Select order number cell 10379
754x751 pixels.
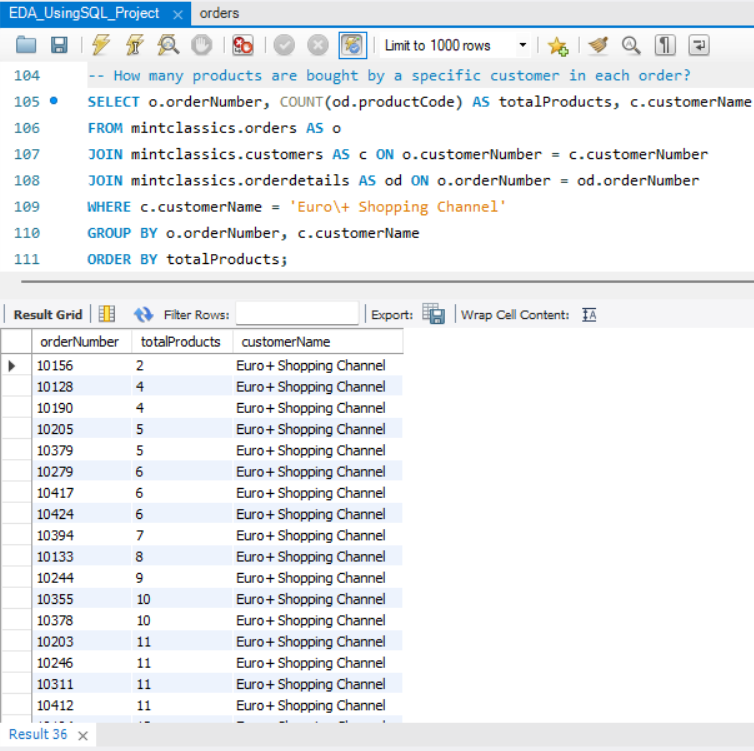point(82,450)
